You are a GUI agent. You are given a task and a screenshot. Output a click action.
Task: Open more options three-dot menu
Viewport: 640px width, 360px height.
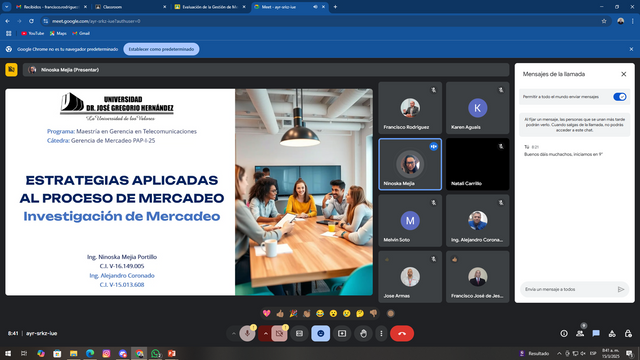point(381,333)
